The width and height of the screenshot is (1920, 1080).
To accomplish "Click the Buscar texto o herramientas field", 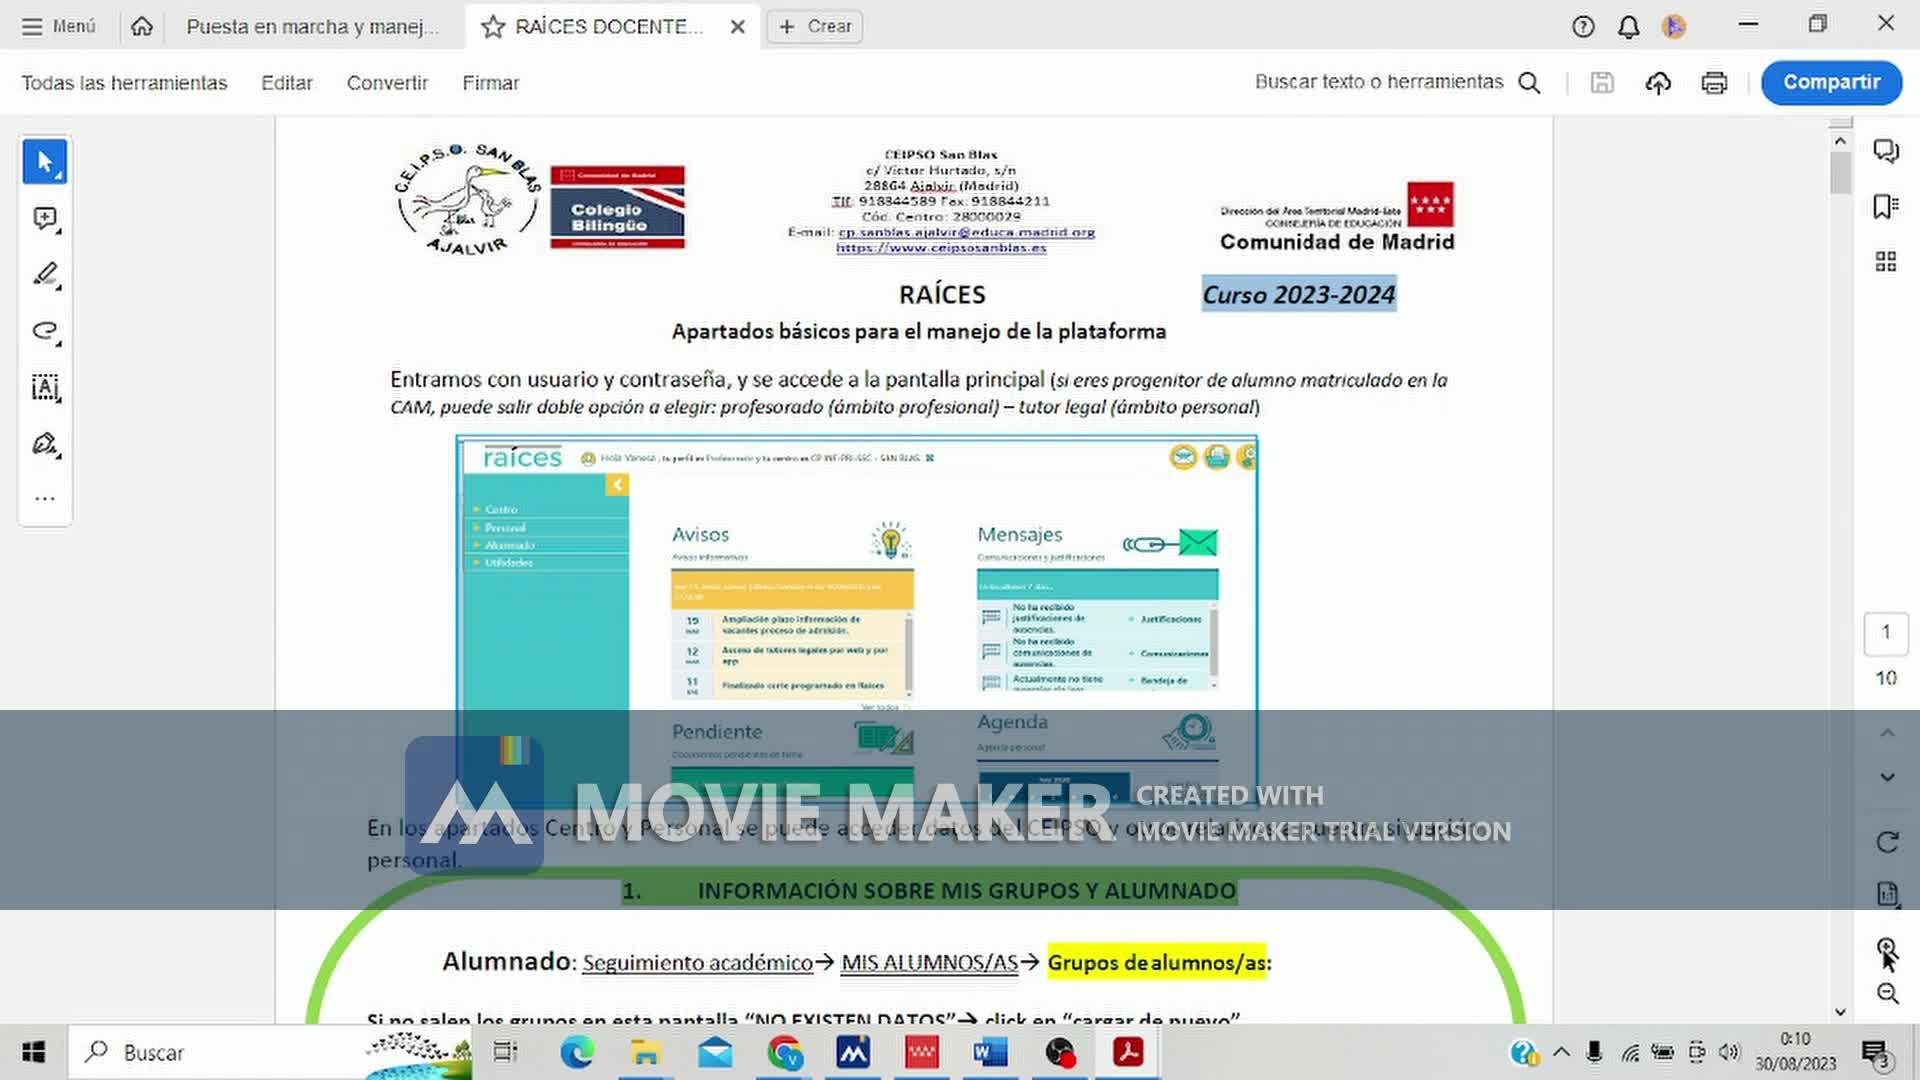I will point(1378,82).
